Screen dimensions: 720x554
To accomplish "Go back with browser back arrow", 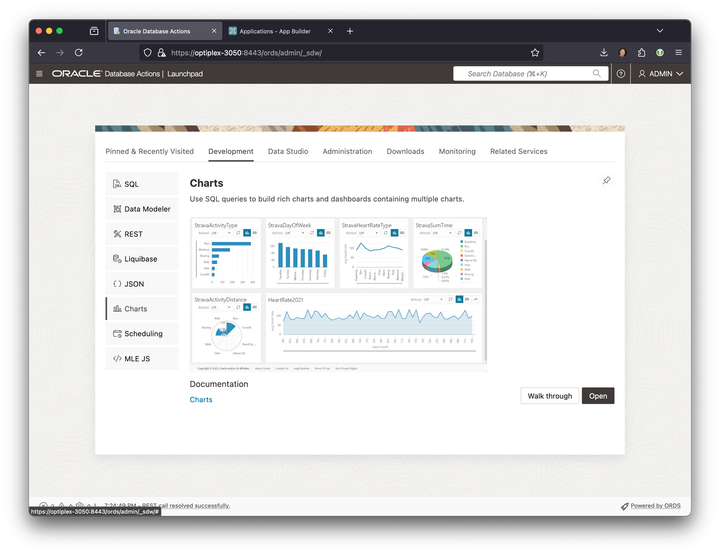I will [41, 53].
